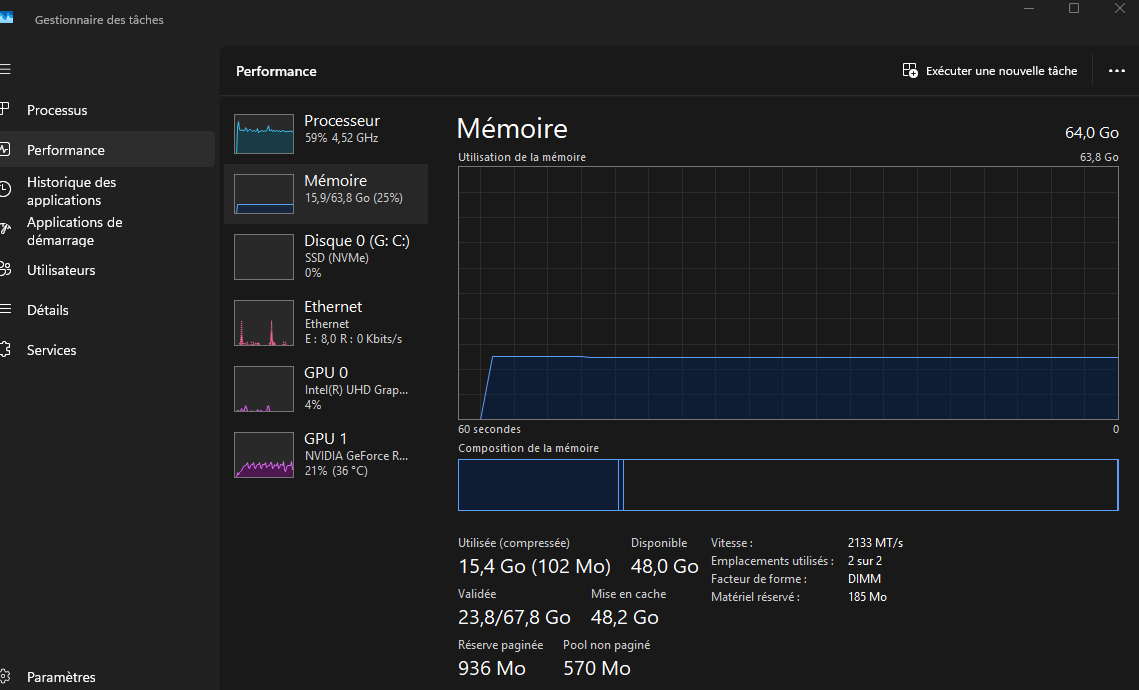This screenshot has height=690, width=1139.
Task: Click the DIMM form factor value
Action: coord(864,579)
